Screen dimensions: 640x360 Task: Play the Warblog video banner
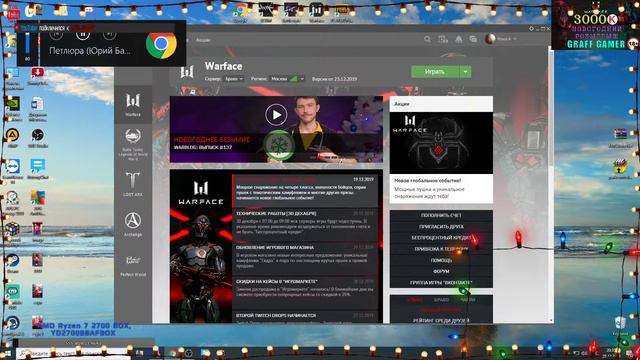click(x=276, y=115)
